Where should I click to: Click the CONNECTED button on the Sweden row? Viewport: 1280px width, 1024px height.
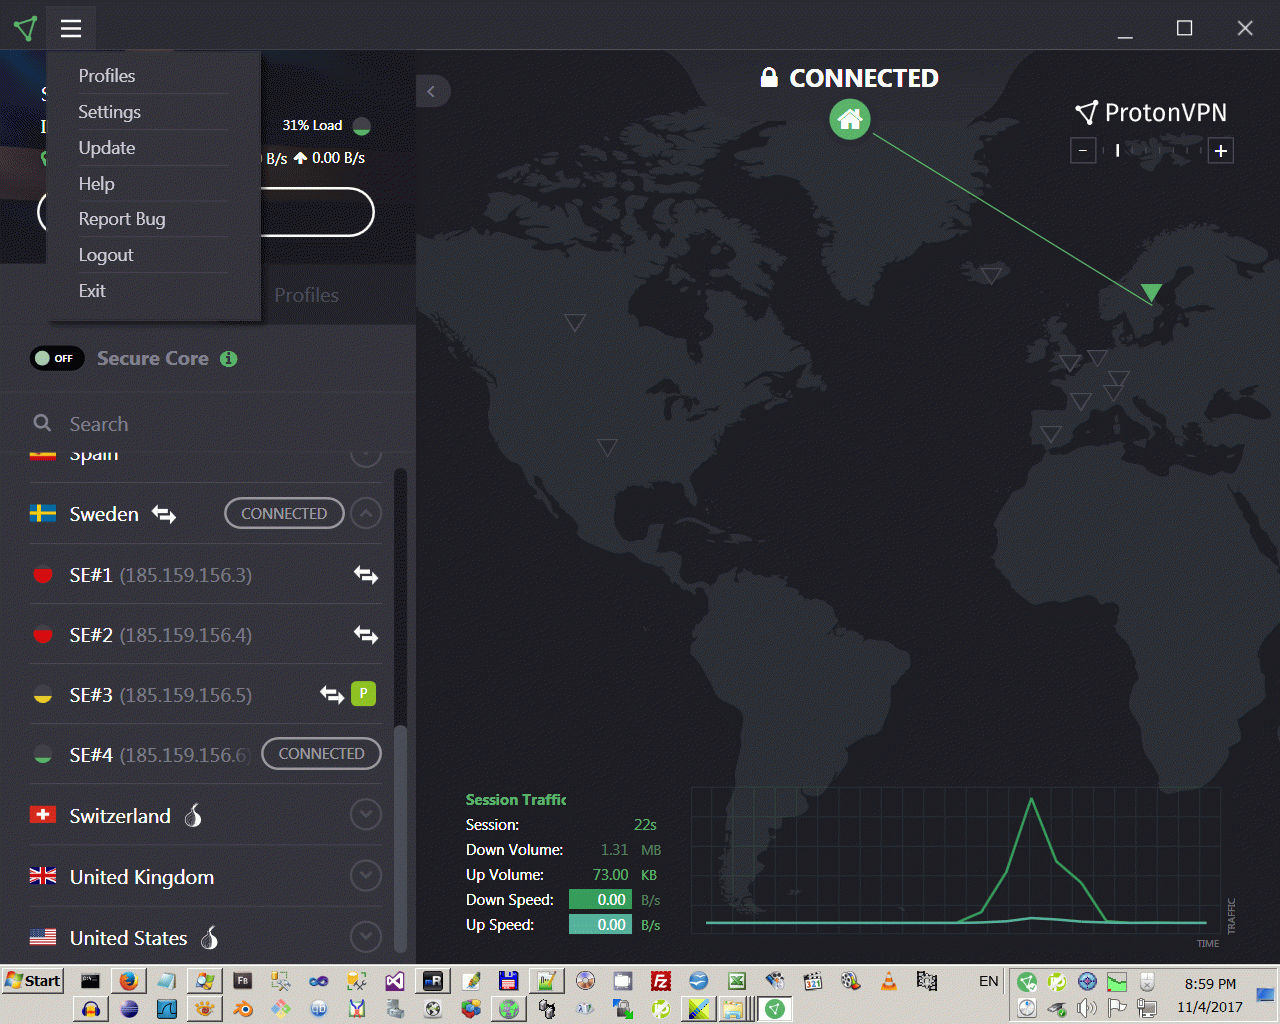[x=284, y=513]
